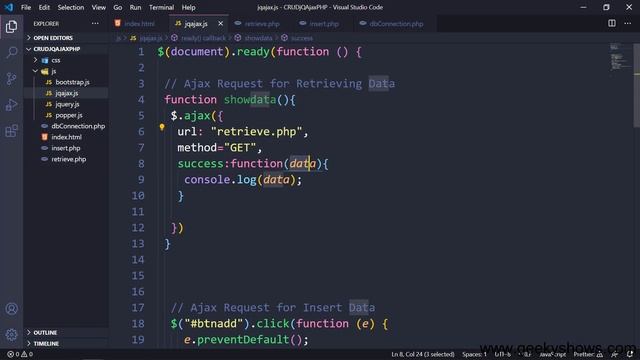Click the VS Code logo icon
The image size is (640, 360).
tap(9, 7)
